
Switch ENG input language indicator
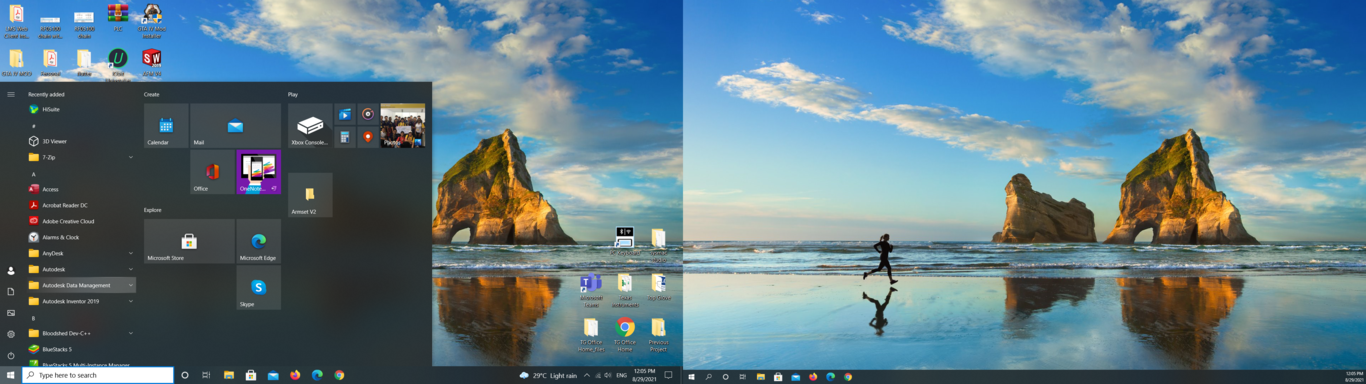point(621,375)
